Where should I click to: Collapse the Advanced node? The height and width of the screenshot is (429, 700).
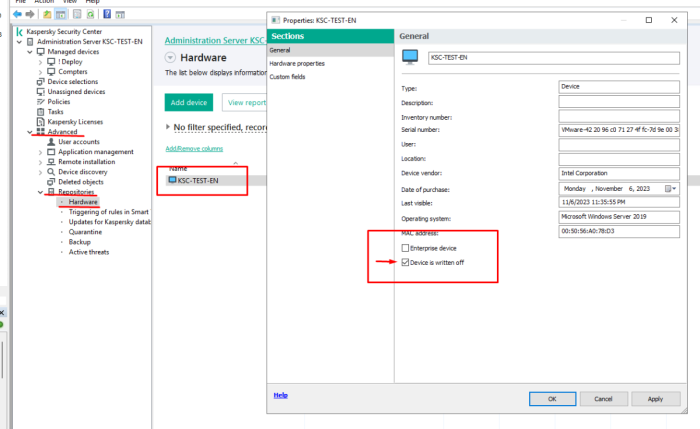click(x=30, y=132)
